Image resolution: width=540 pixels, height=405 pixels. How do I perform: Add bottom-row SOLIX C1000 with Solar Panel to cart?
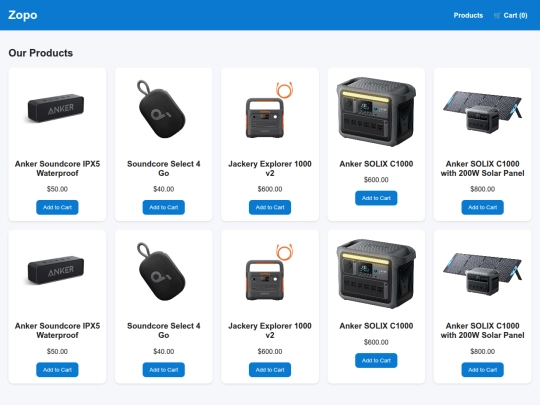(482, 370)
